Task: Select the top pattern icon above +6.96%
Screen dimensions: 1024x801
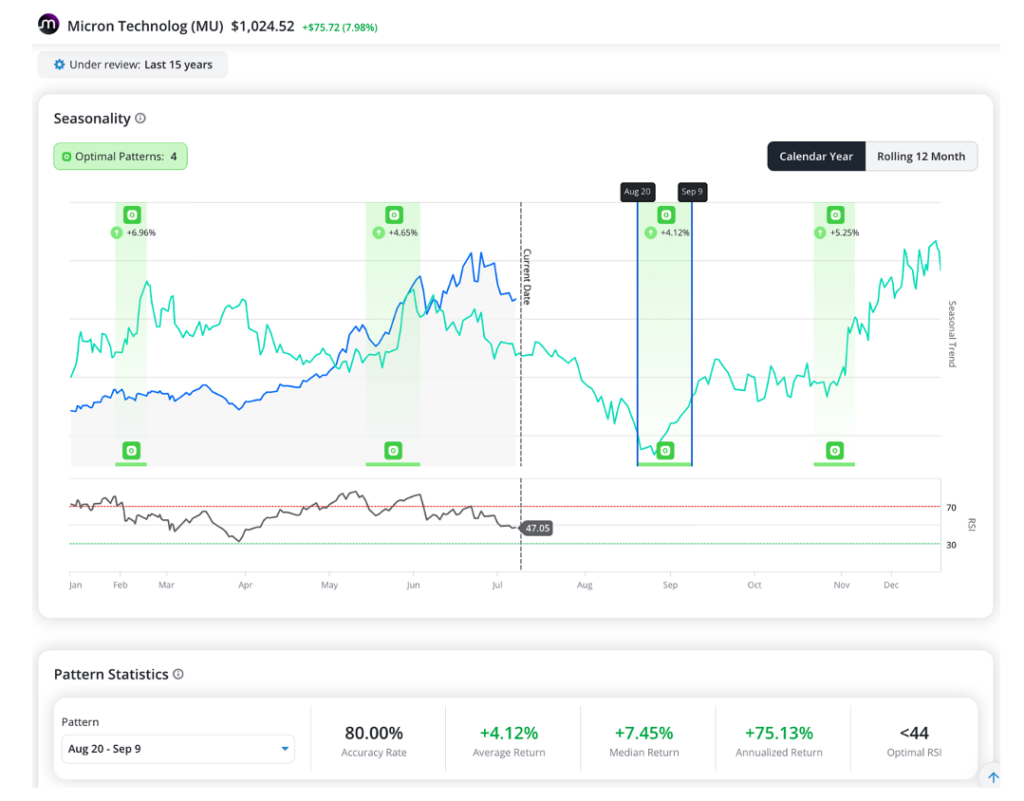Action: point(132,215)
